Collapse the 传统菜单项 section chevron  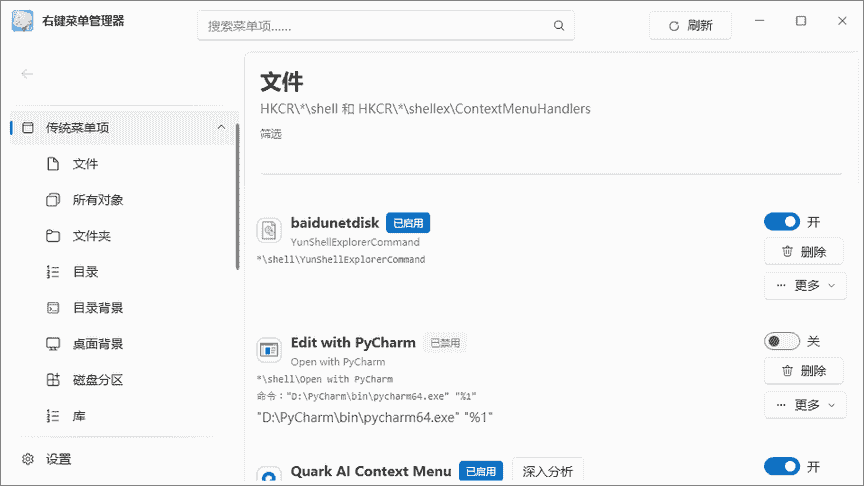point(222,127)
